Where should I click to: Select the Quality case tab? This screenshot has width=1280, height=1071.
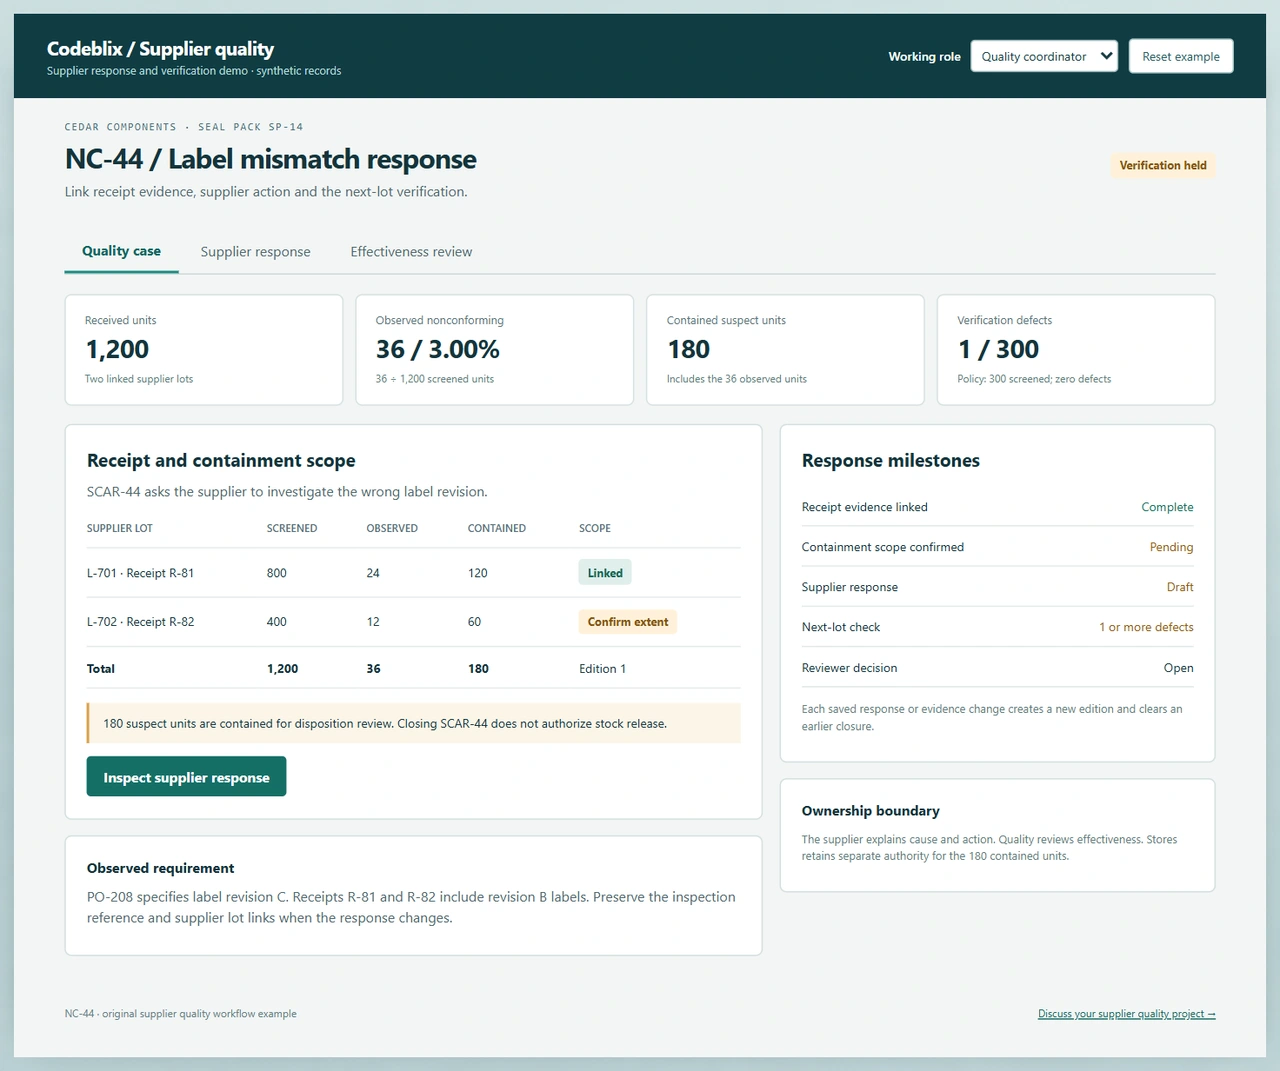pyautogui.click(x=121, y=251)
